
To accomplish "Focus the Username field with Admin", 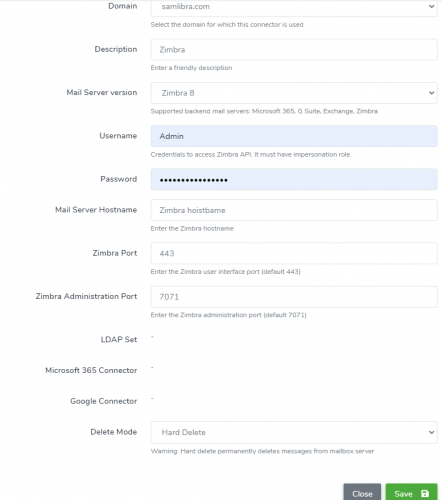I will point(294,136).
